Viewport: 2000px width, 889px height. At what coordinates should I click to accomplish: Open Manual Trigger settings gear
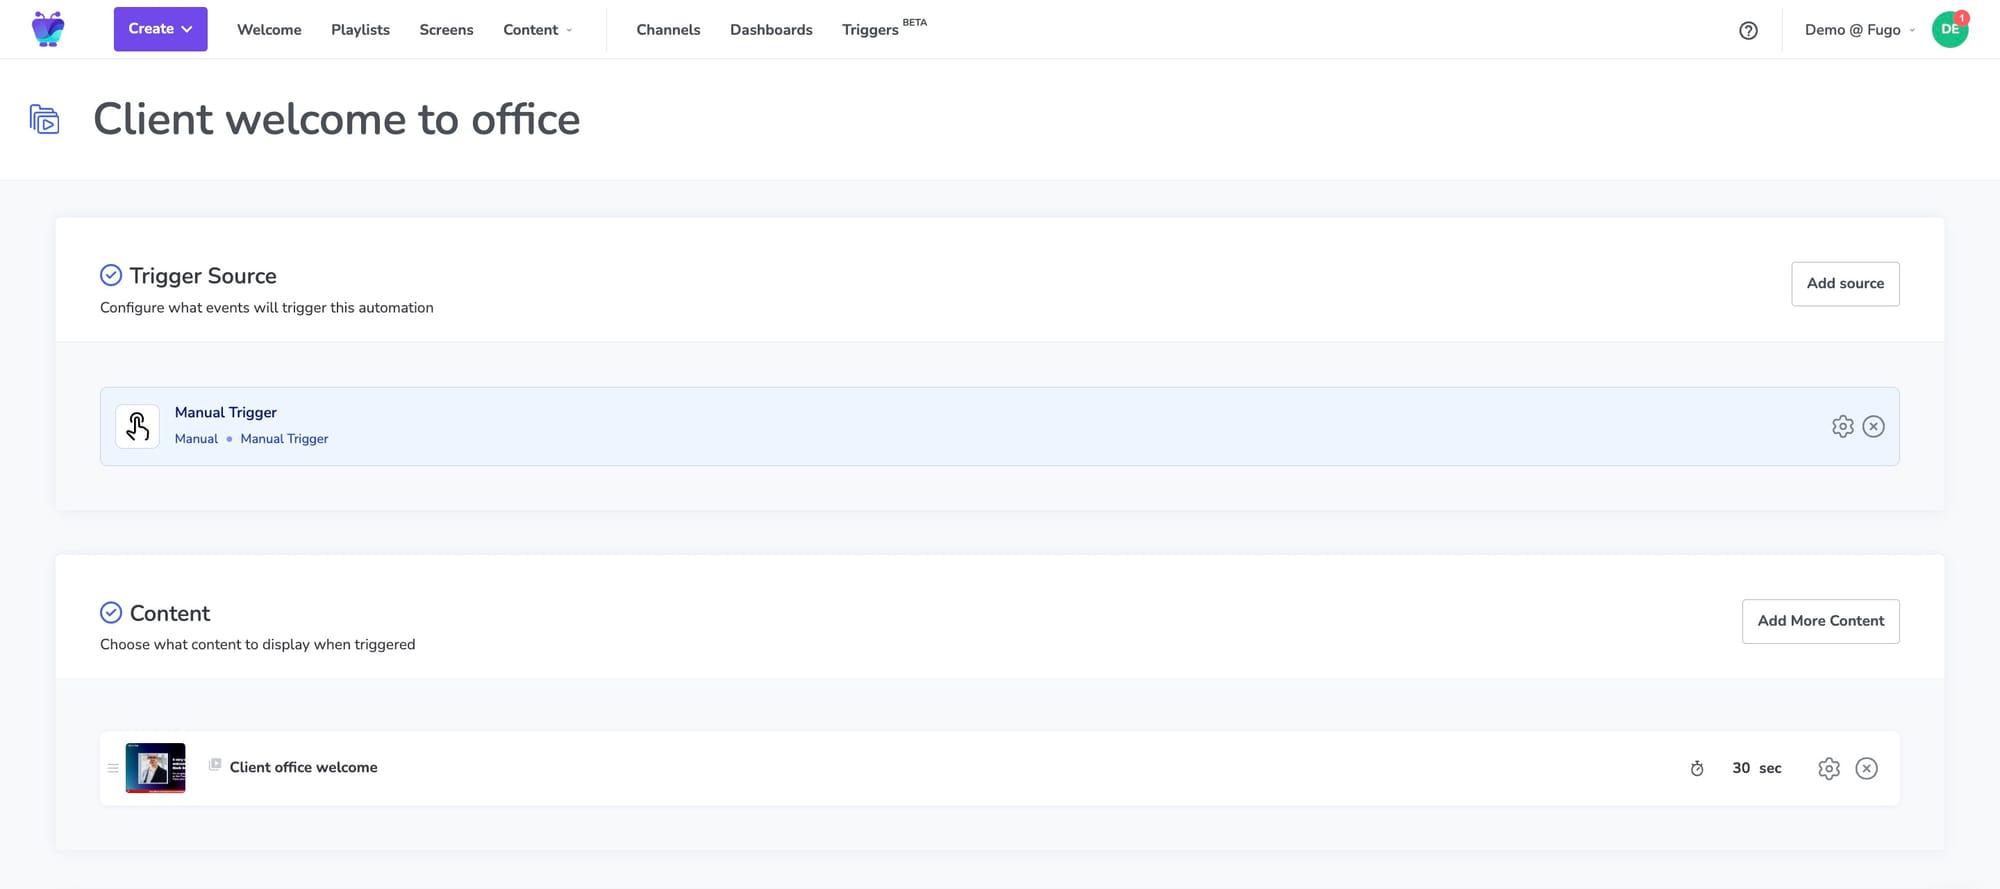[1842, 426]
